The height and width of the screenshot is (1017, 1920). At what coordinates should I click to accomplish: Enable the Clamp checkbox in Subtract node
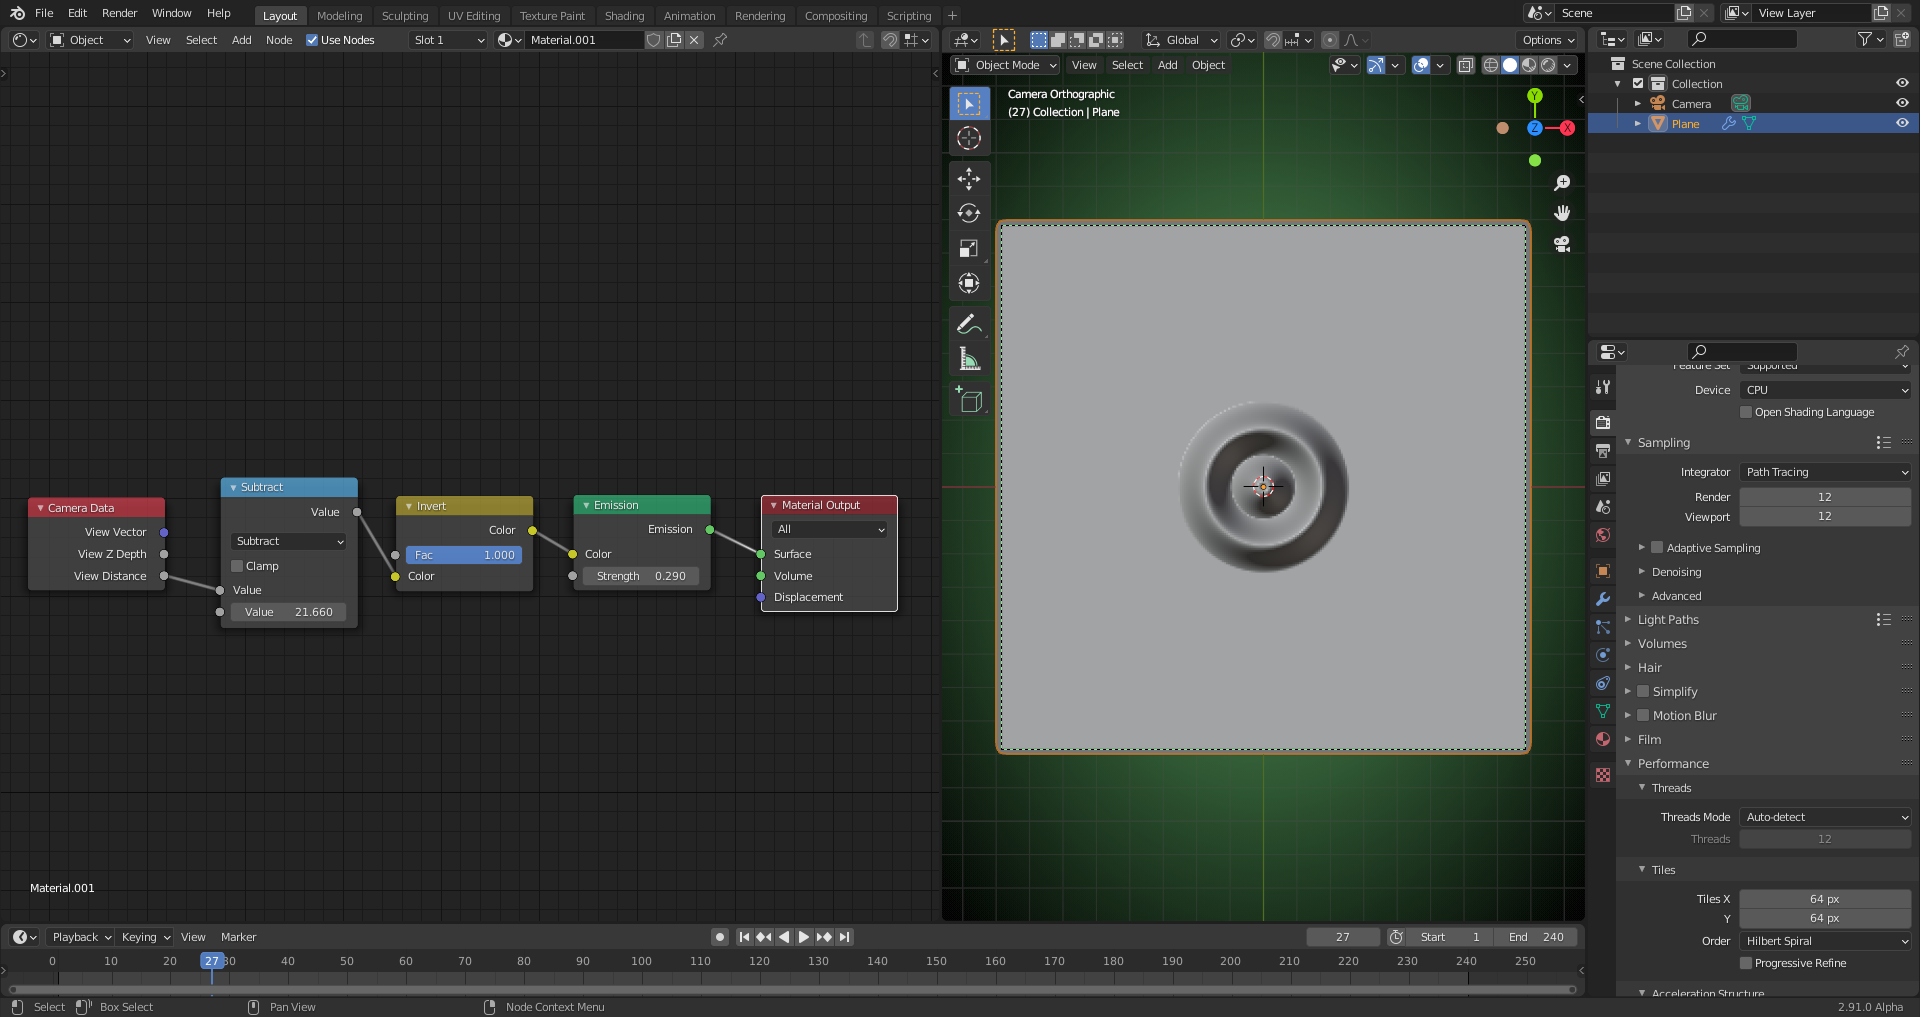238,566
